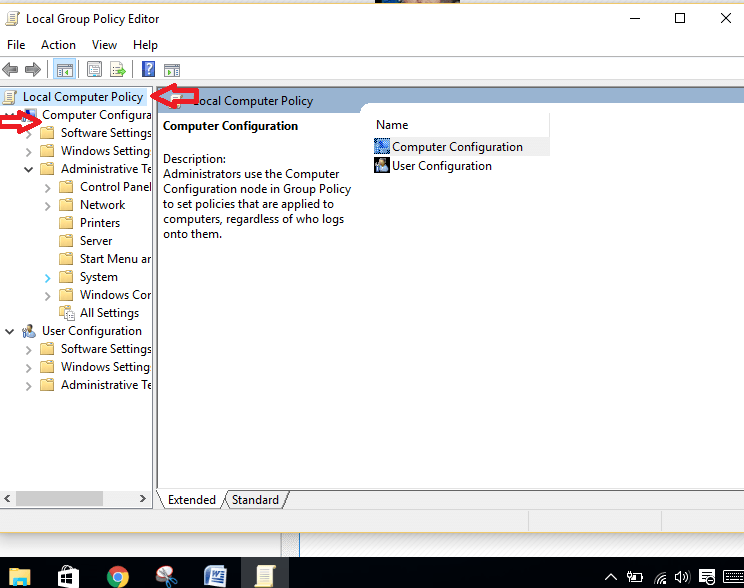The height and width of the screenshot is (588, 744).
Task: Open the Help menu
Action: pyautogui.click(x=145, y=45)
